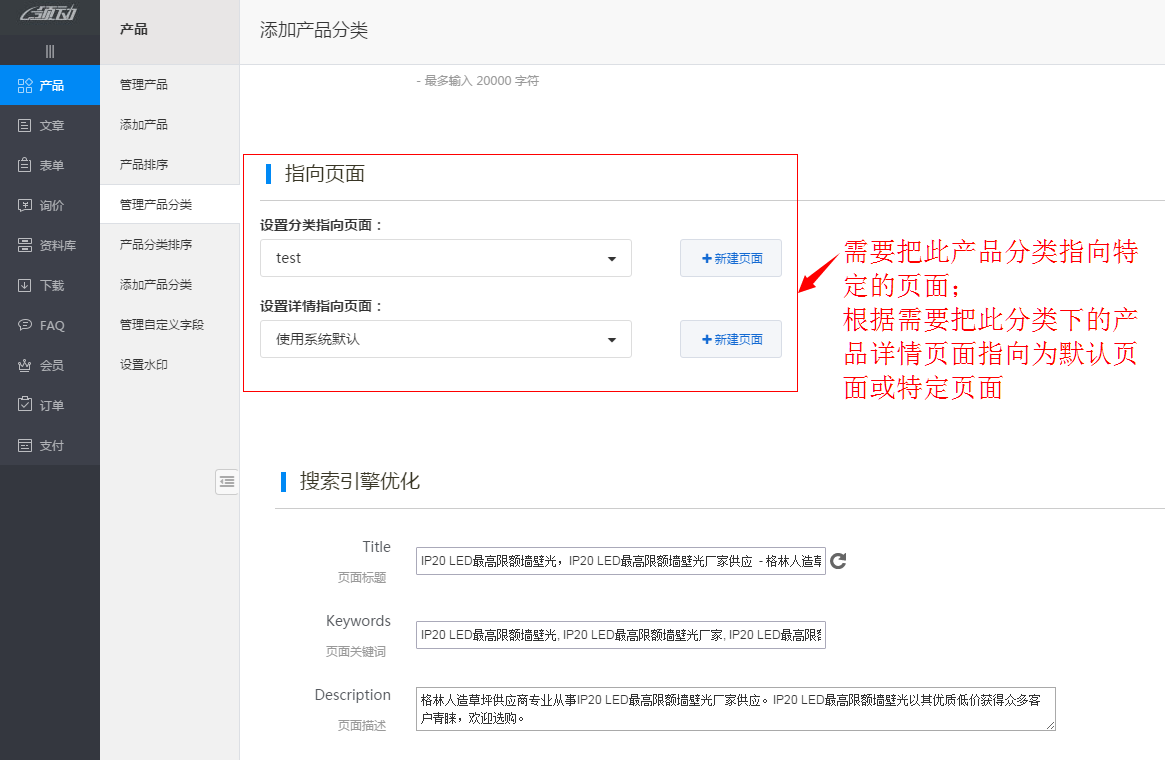
Task: Open the 资料库 section
Action: click(50, 245)
